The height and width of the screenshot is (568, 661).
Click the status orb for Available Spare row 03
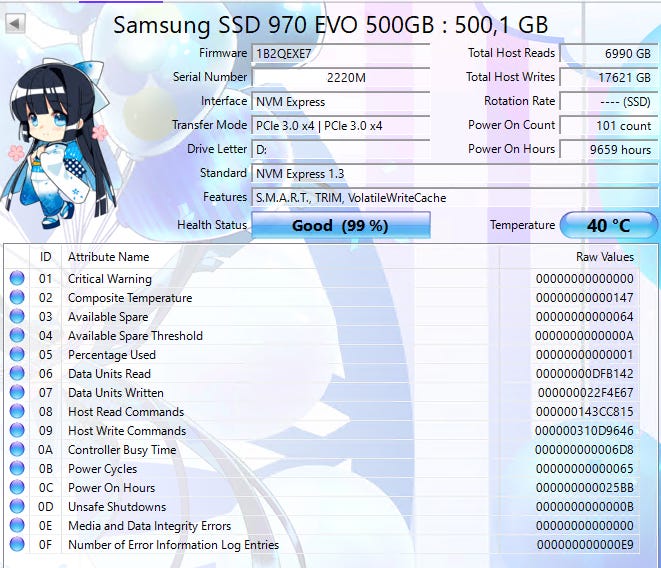(x=17, y=316)
